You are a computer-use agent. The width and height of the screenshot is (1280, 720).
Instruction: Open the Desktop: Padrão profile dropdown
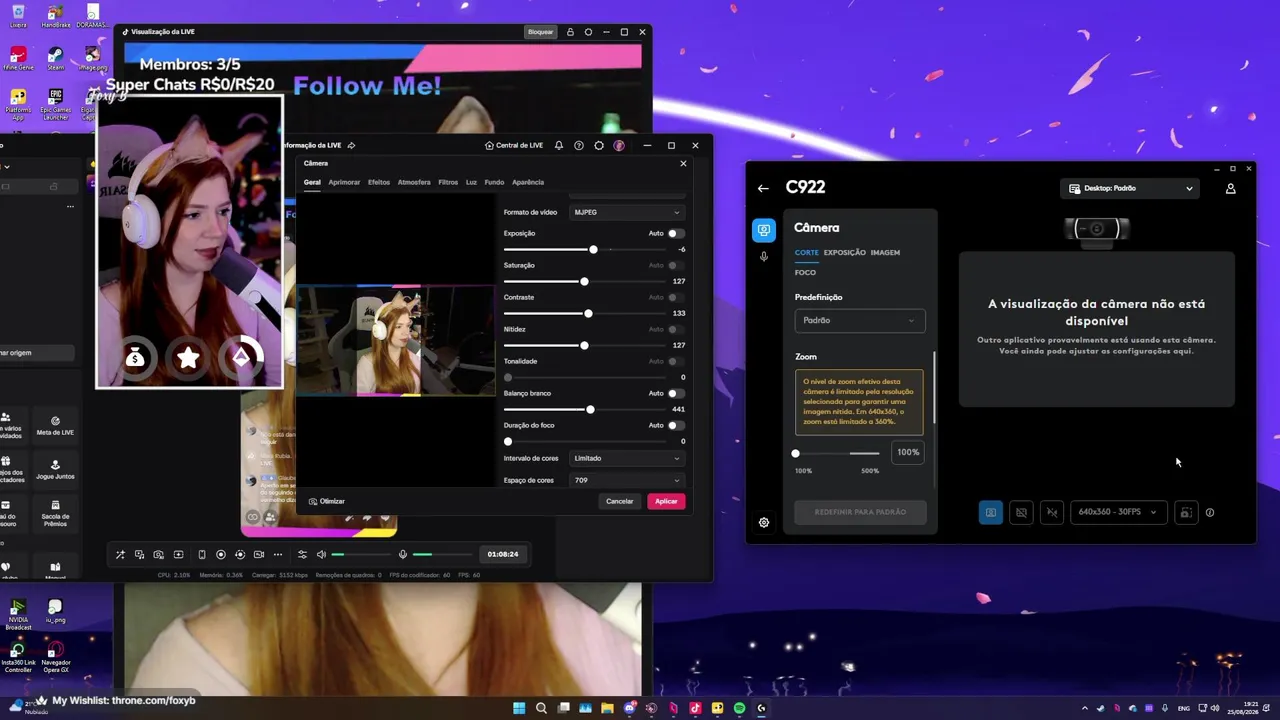(x=1130, y=188)
